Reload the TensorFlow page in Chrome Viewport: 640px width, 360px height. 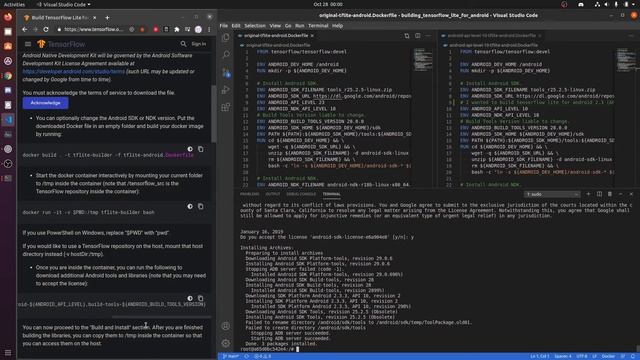pos(46,29)
